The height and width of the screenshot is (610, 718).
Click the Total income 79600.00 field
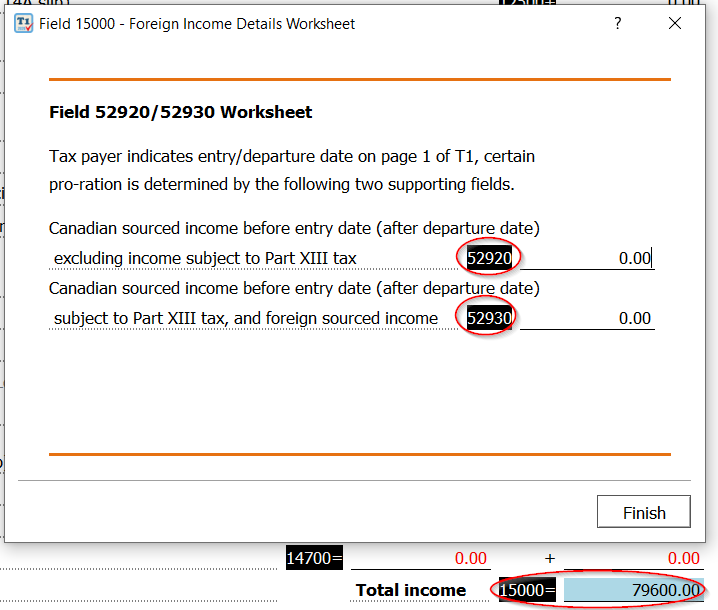(634, 590)
